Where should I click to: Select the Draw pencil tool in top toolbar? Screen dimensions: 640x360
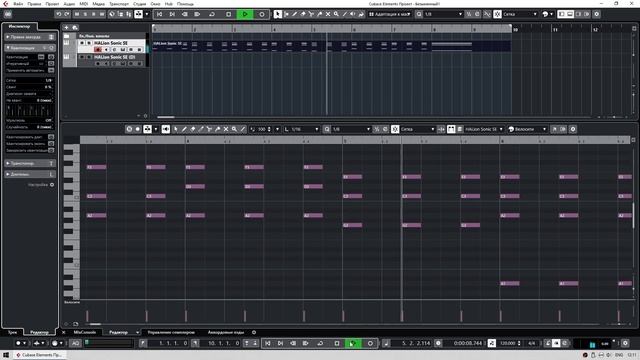(294, 14)
